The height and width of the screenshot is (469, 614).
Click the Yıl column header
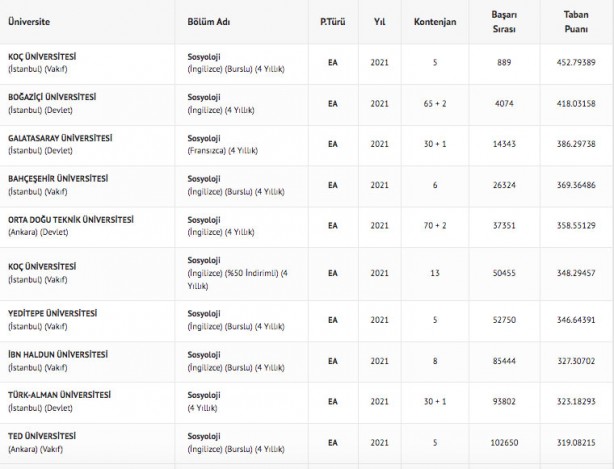tap(379, 20)
